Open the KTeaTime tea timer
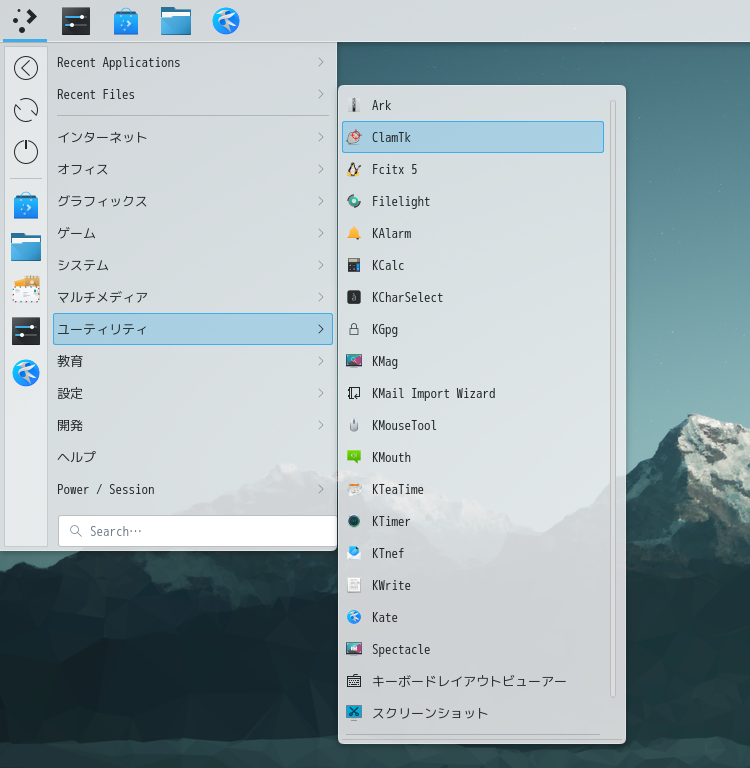 tap(473, 489)
